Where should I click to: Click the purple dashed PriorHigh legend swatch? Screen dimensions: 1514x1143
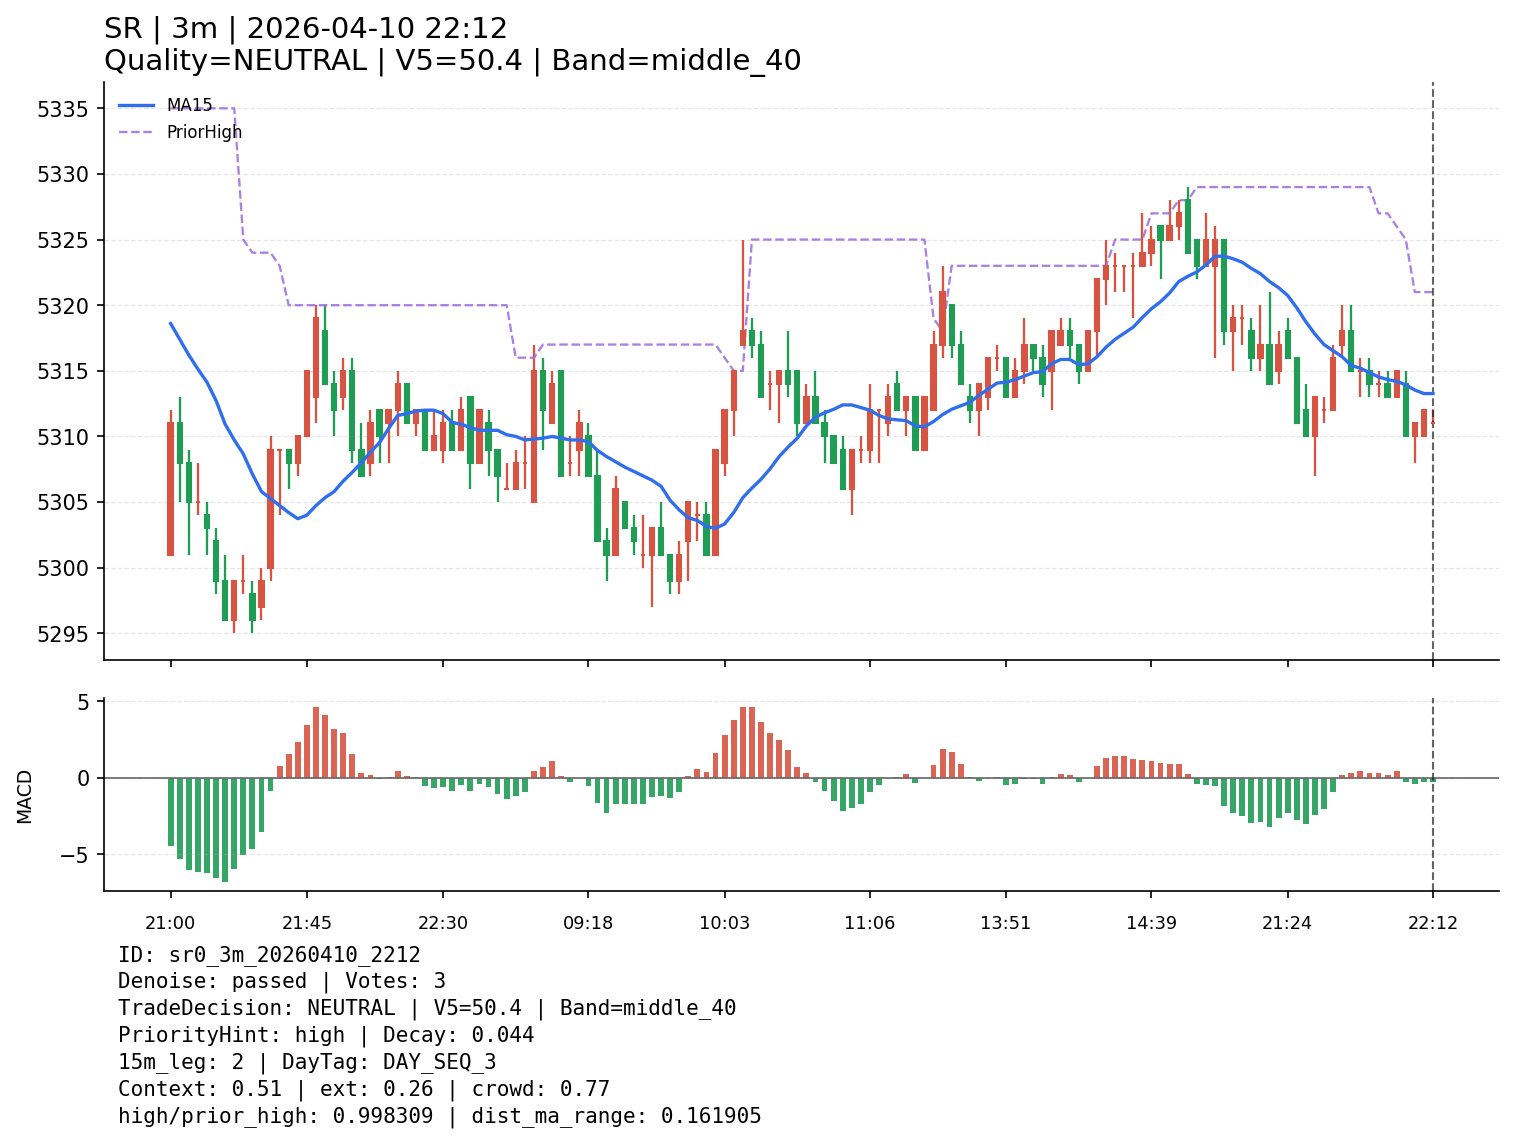click(x=137, y=132)
